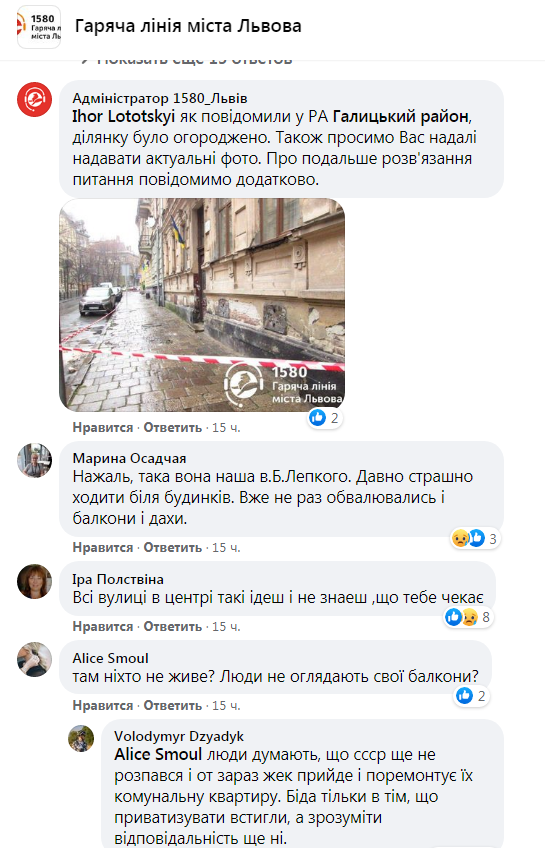Image resolution: width=545 pixels, height=848 pixels.
Task: Show reactions on Іра Полствіна comment
Action: [468, 617]
